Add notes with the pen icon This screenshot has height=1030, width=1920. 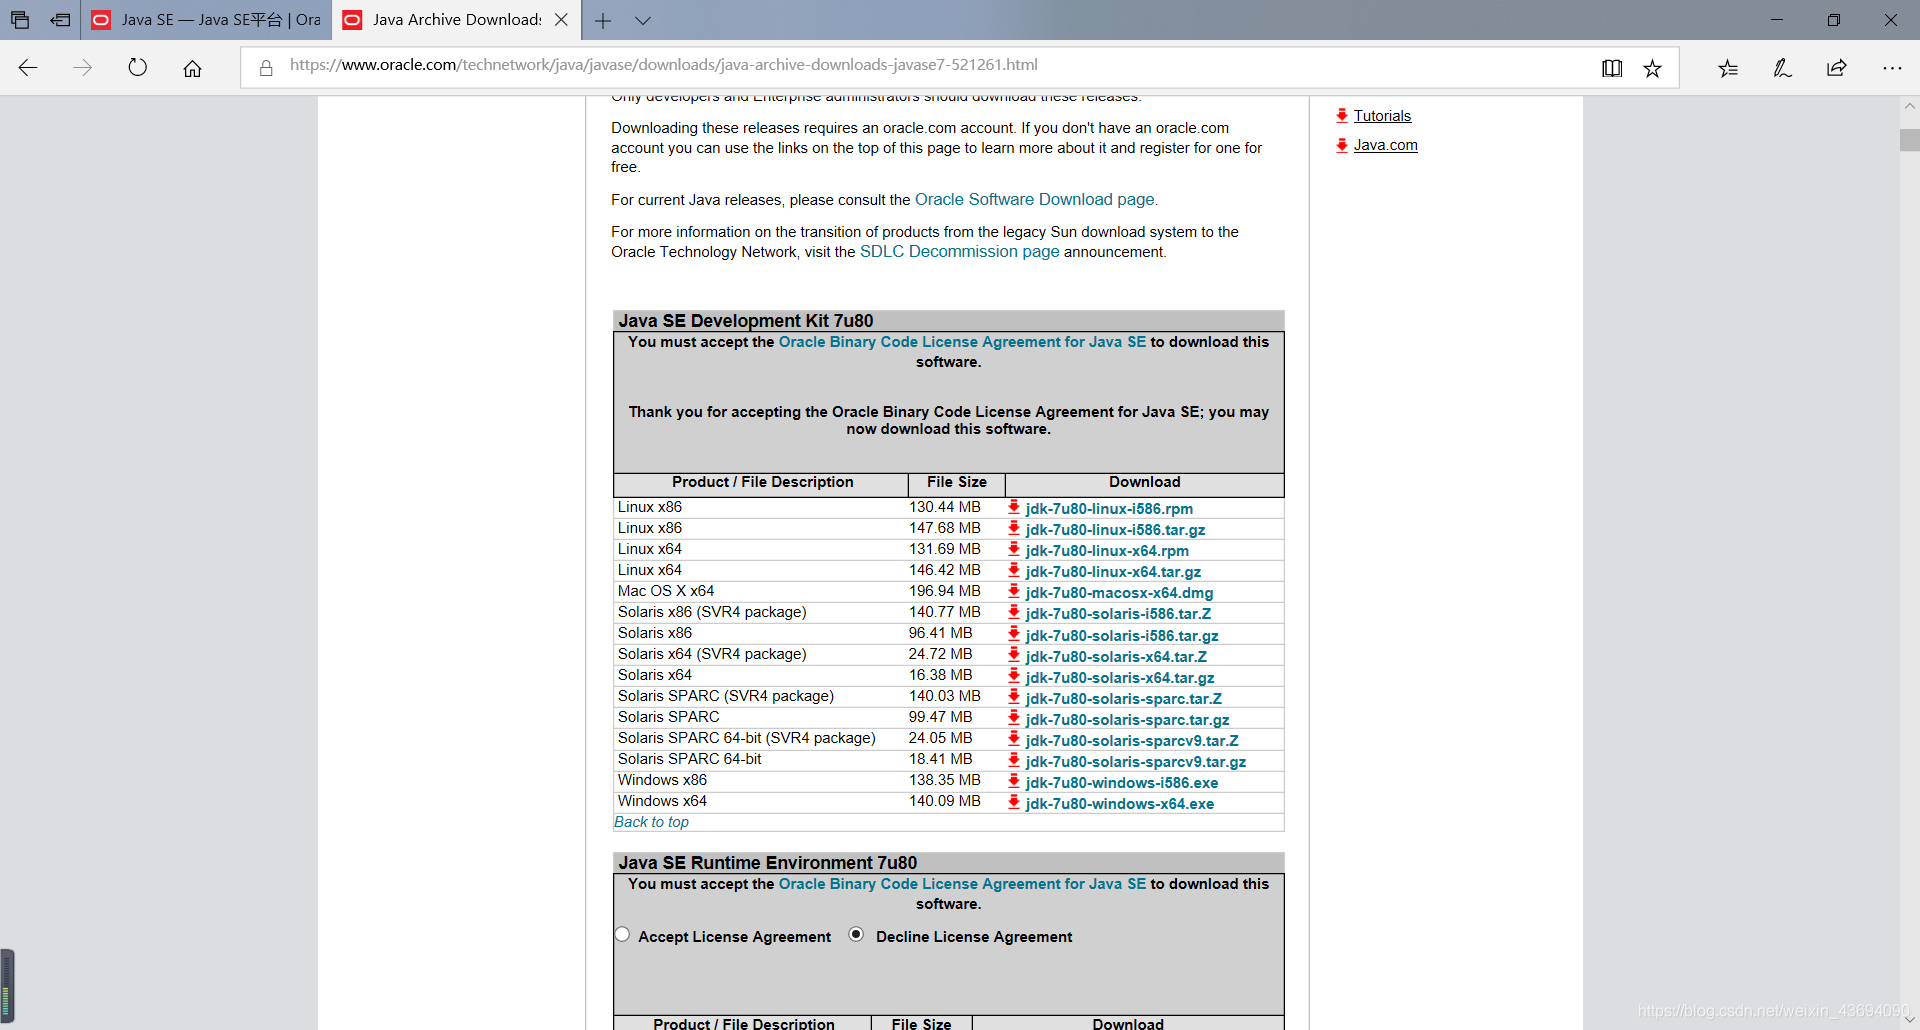tap(1782, 68)
